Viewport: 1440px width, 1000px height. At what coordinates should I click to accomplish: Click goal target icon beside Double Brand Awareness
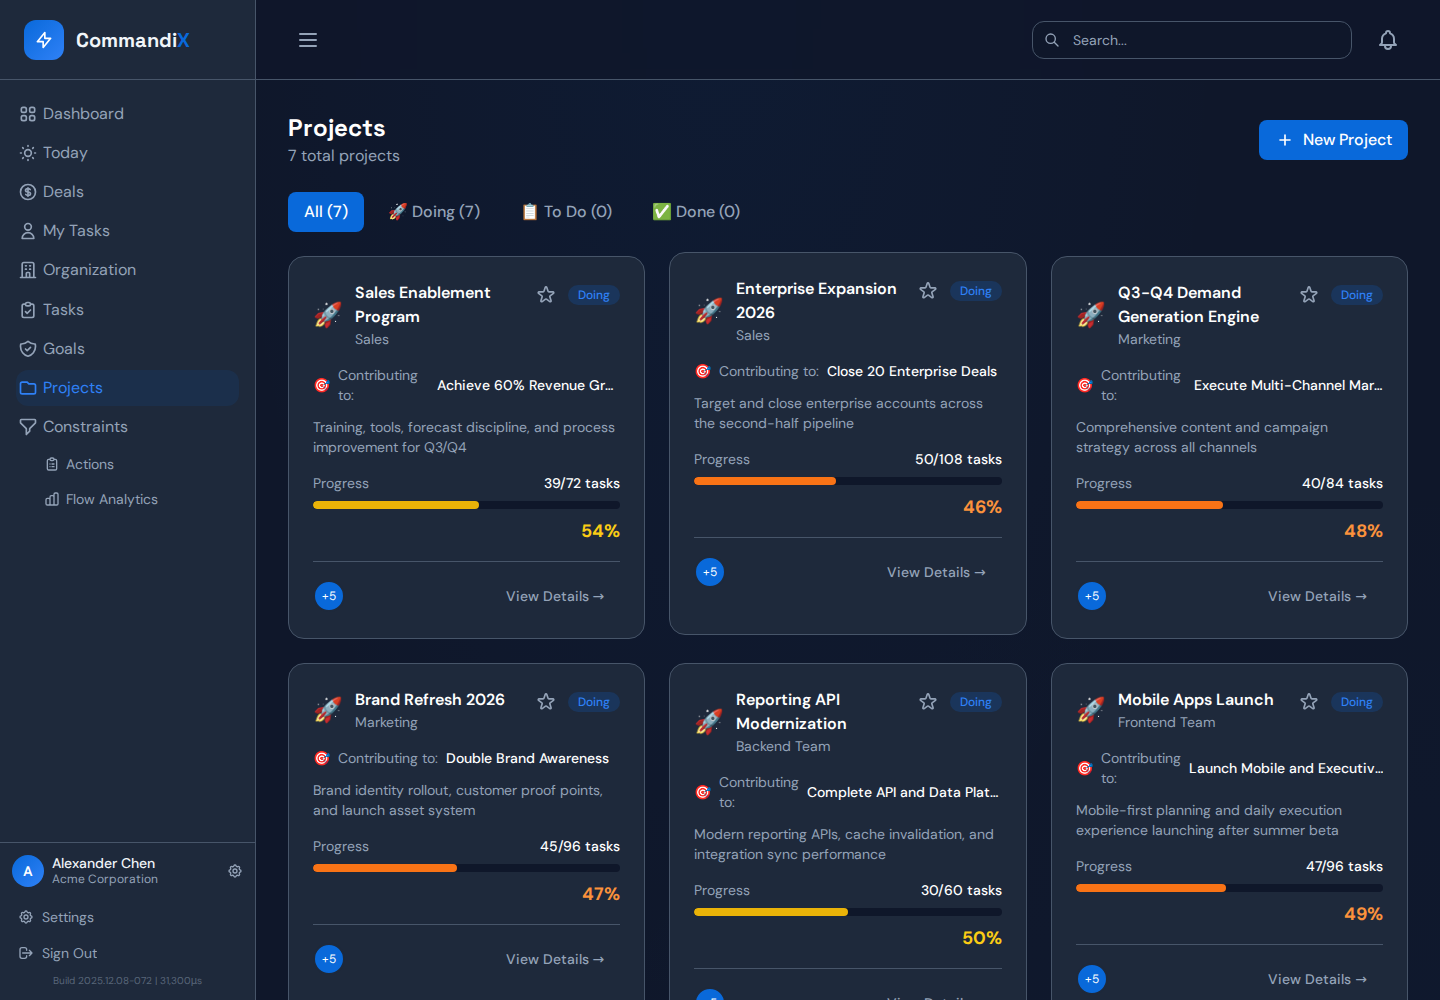(322, 758)
